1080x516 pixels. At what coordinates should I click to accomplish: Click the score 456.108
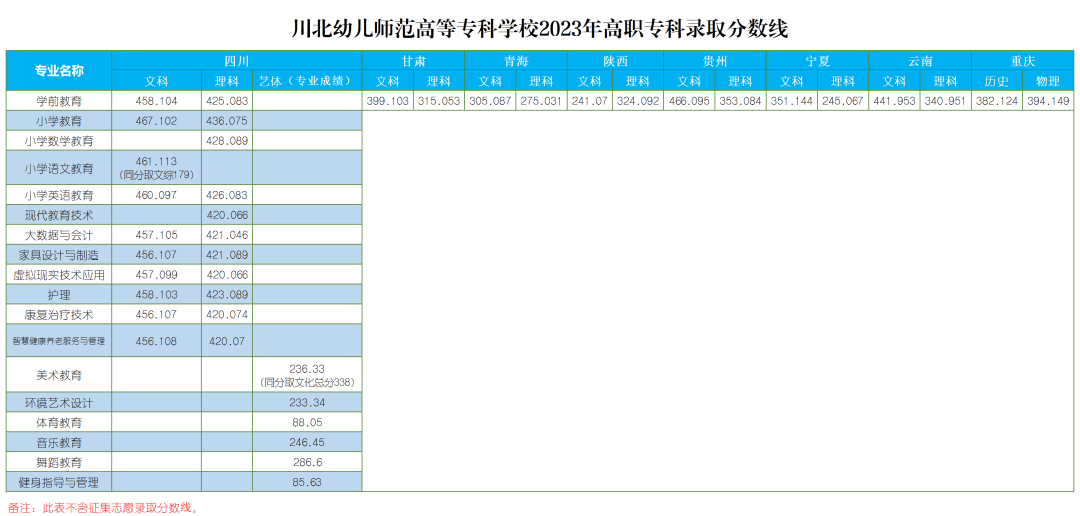pyautogui.click(x=157, y=341)
